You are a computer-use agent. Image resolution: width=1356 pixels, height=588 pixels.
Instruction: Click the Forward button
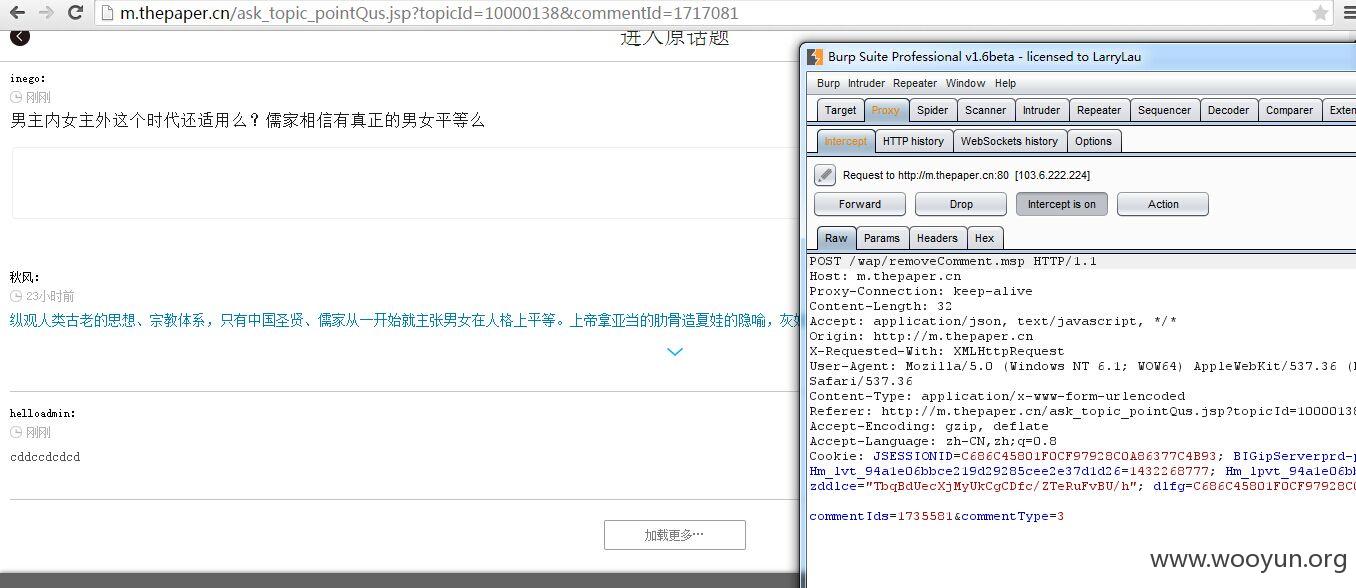(859, 204)
